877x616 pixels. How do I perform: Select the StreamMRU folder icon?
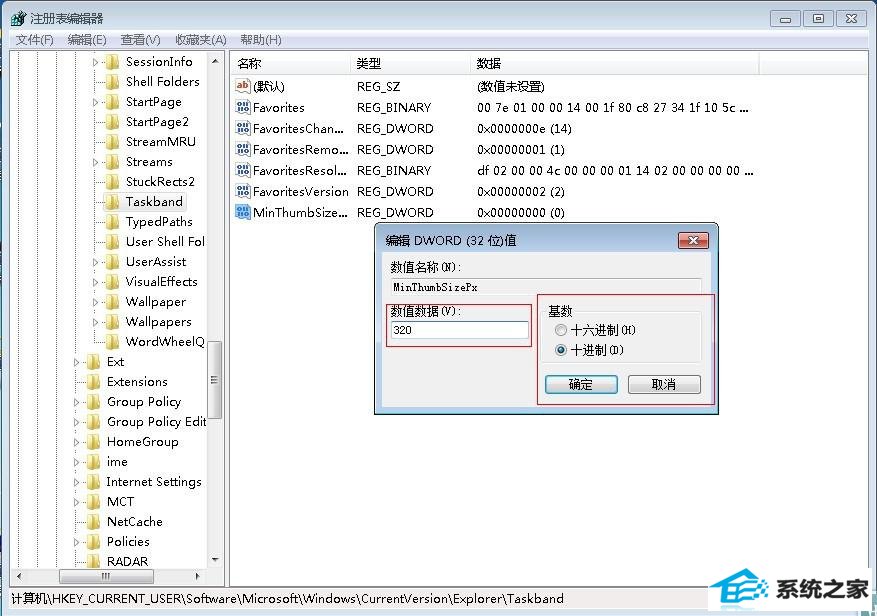(112, 142)
